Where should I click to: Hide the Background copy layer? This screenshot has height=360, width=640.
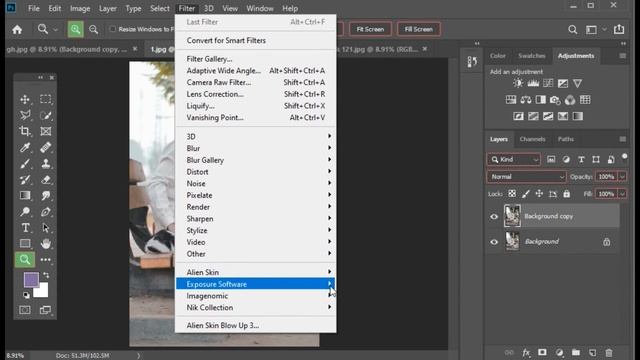494,216
